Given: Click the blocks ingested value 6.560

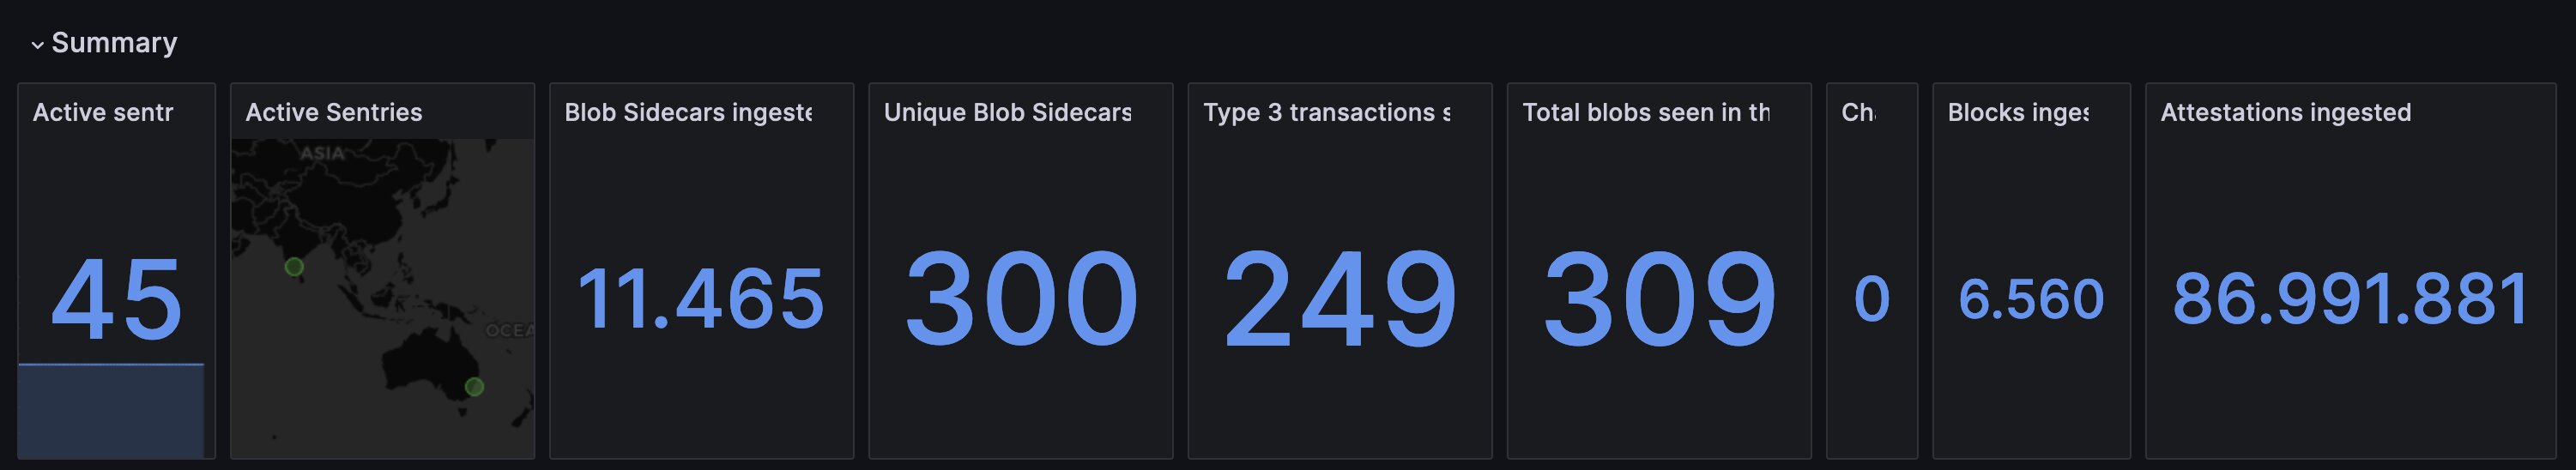Looking at the screenshot, I should click(2031, 299).
